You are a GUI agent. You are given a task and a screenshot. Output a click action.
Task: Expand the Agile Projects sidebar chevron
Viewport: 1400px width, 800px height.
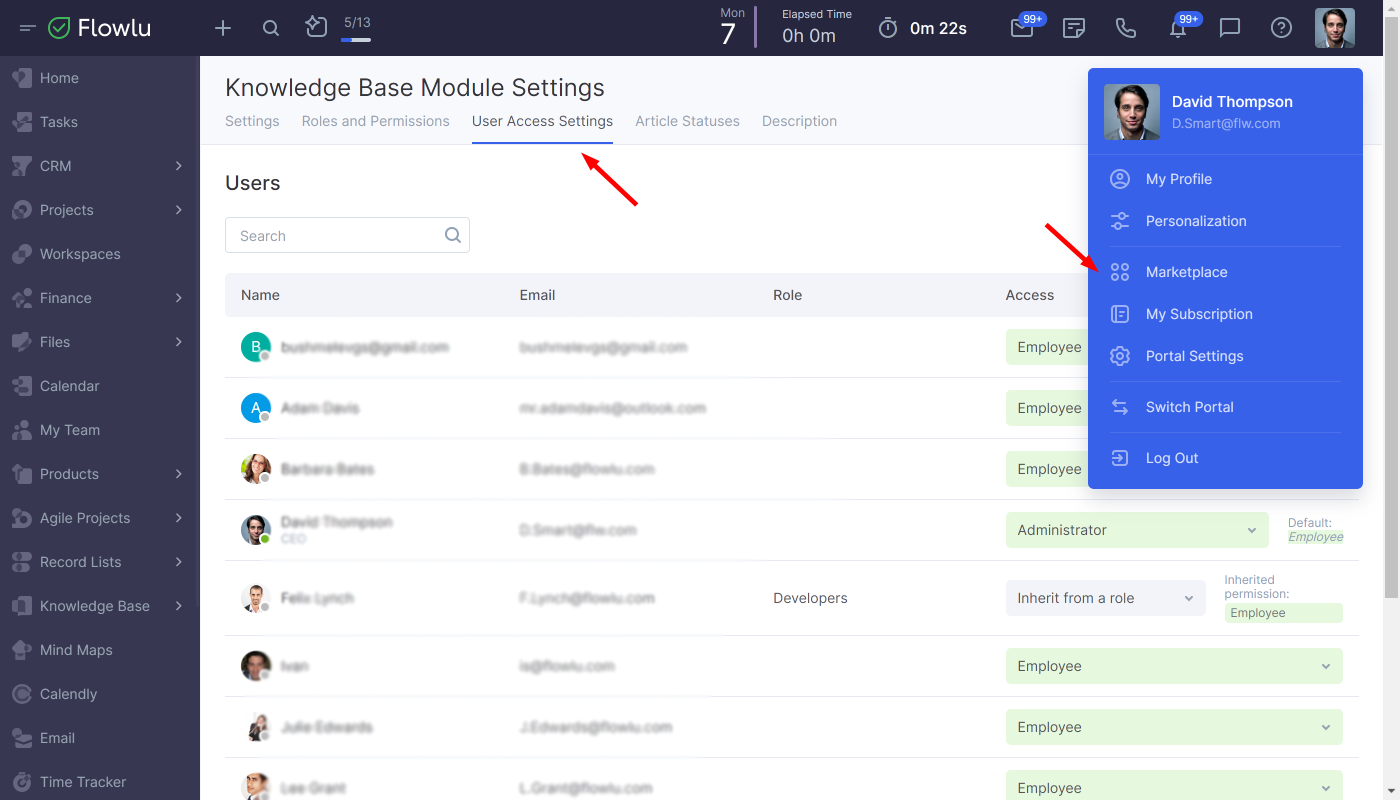[179, 518]
